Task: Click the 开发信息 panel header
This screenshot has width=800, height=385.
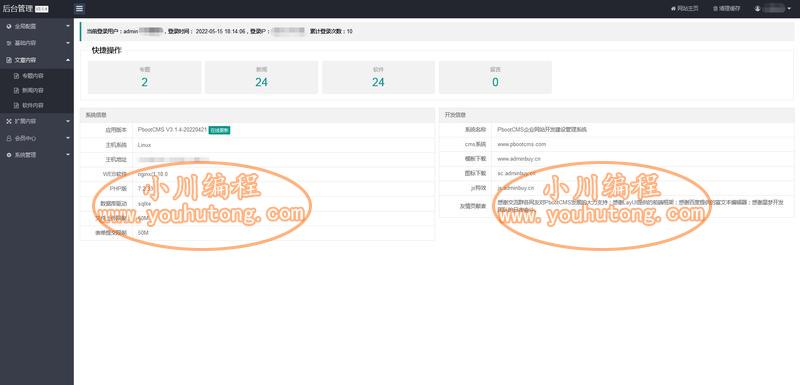Action: point(616,115)
